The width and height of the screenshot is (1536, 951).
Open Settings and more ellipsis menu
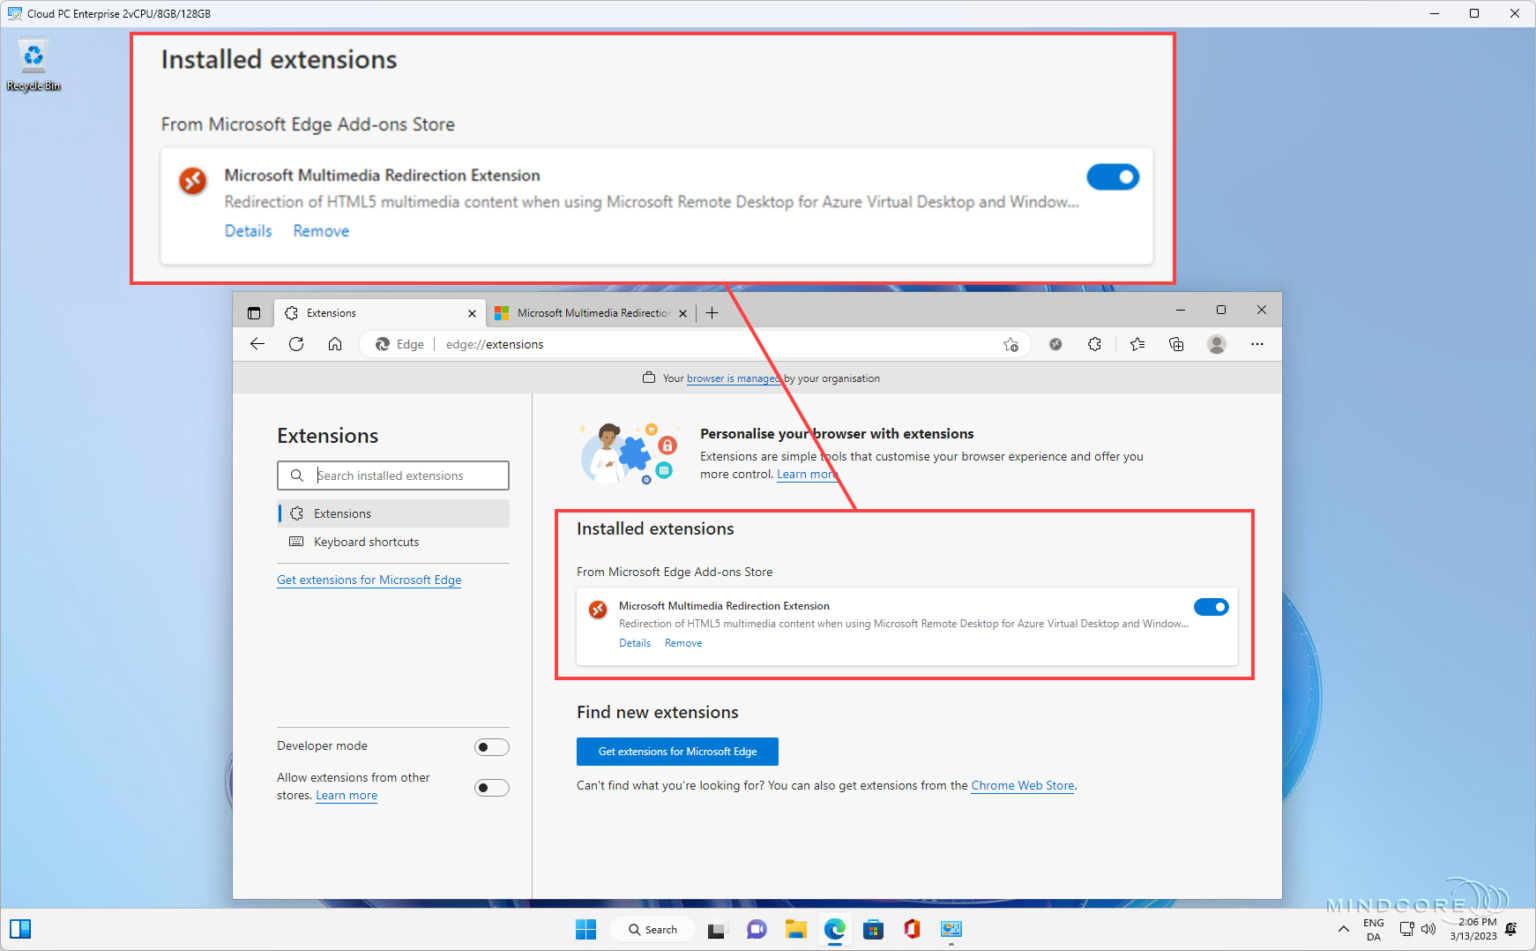pos(1257,344)
